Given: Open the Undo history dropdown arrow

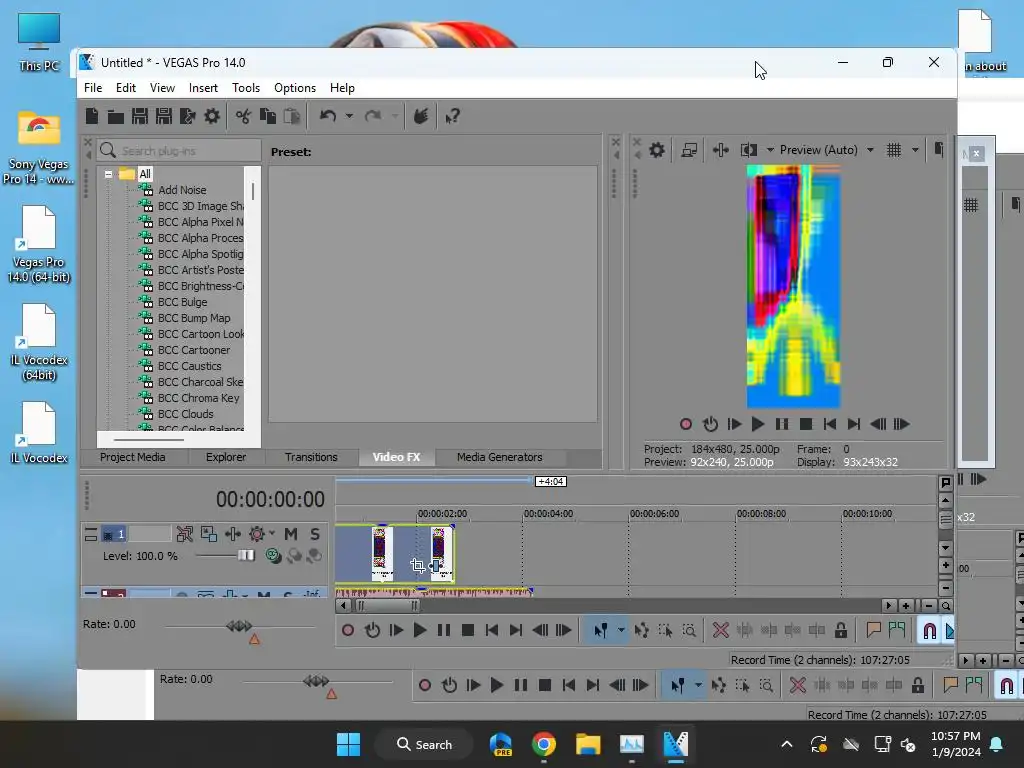Looking at the screenshot, I should [349, 116].
